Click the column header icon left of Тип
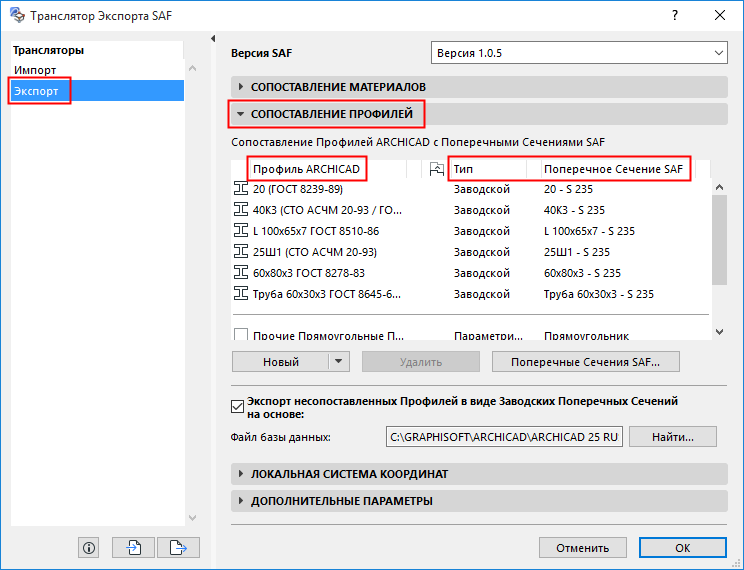 (x=436, y=169)
